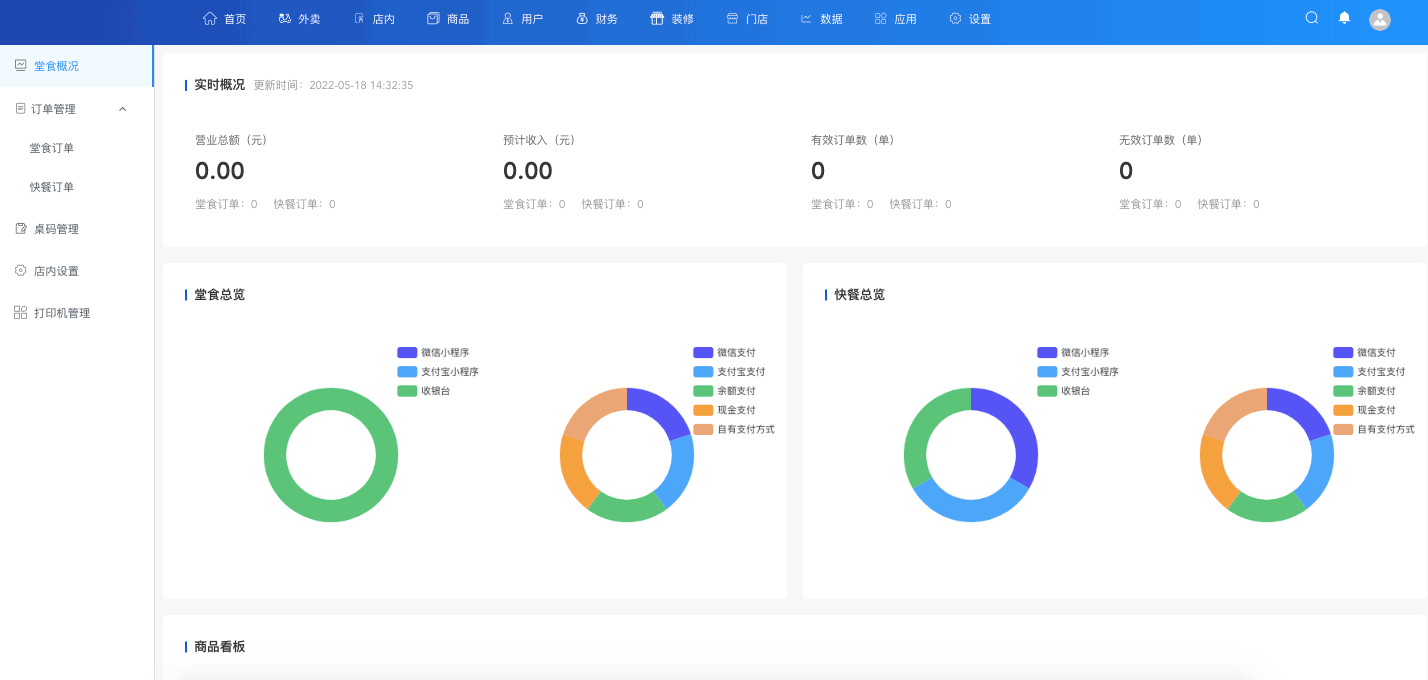Click the 装修 gift box icon
Image resolution: width=1428 pixels, height=680 pixels.
pos(657,18)
